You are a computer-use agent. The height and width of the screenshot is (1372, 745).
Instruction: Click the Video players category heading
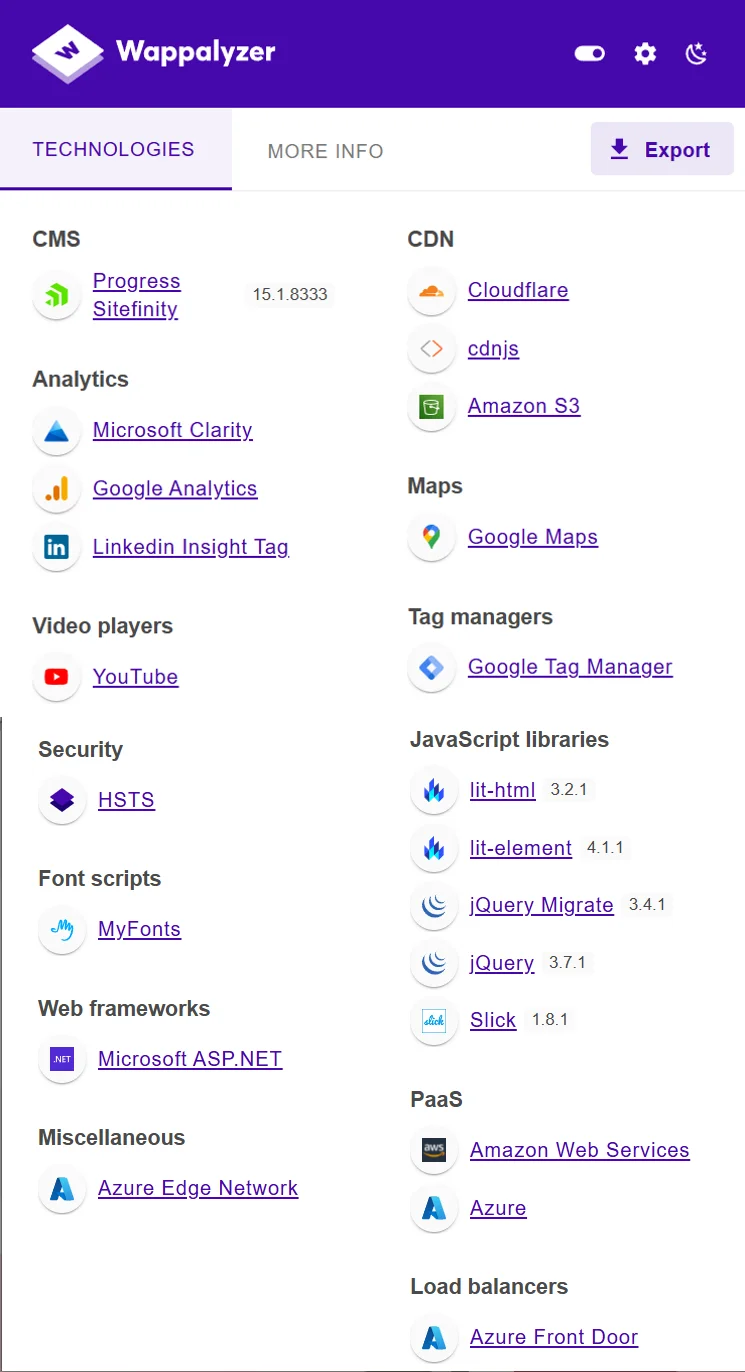tap(103, 626)
